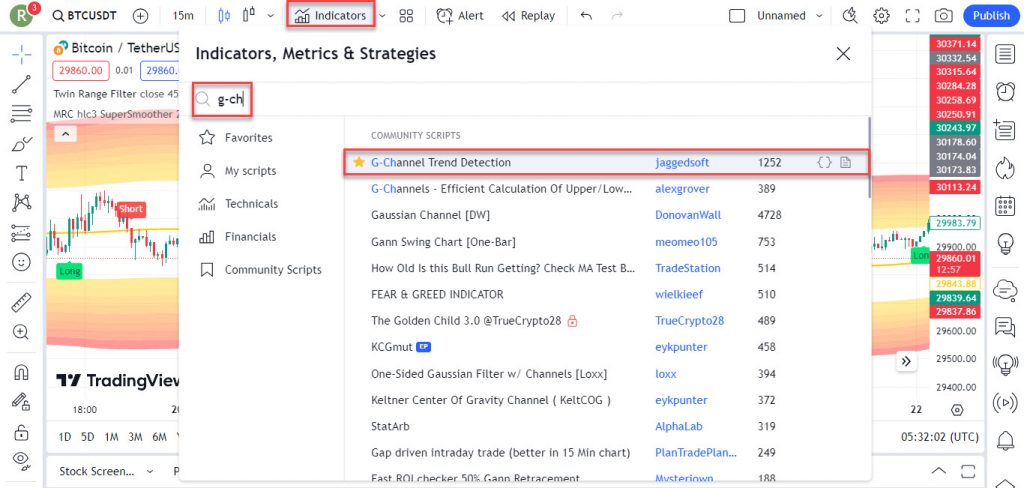Open the user profile avatar R
The height and width of the screenshot is (488, 1024).
pos(22,16)
